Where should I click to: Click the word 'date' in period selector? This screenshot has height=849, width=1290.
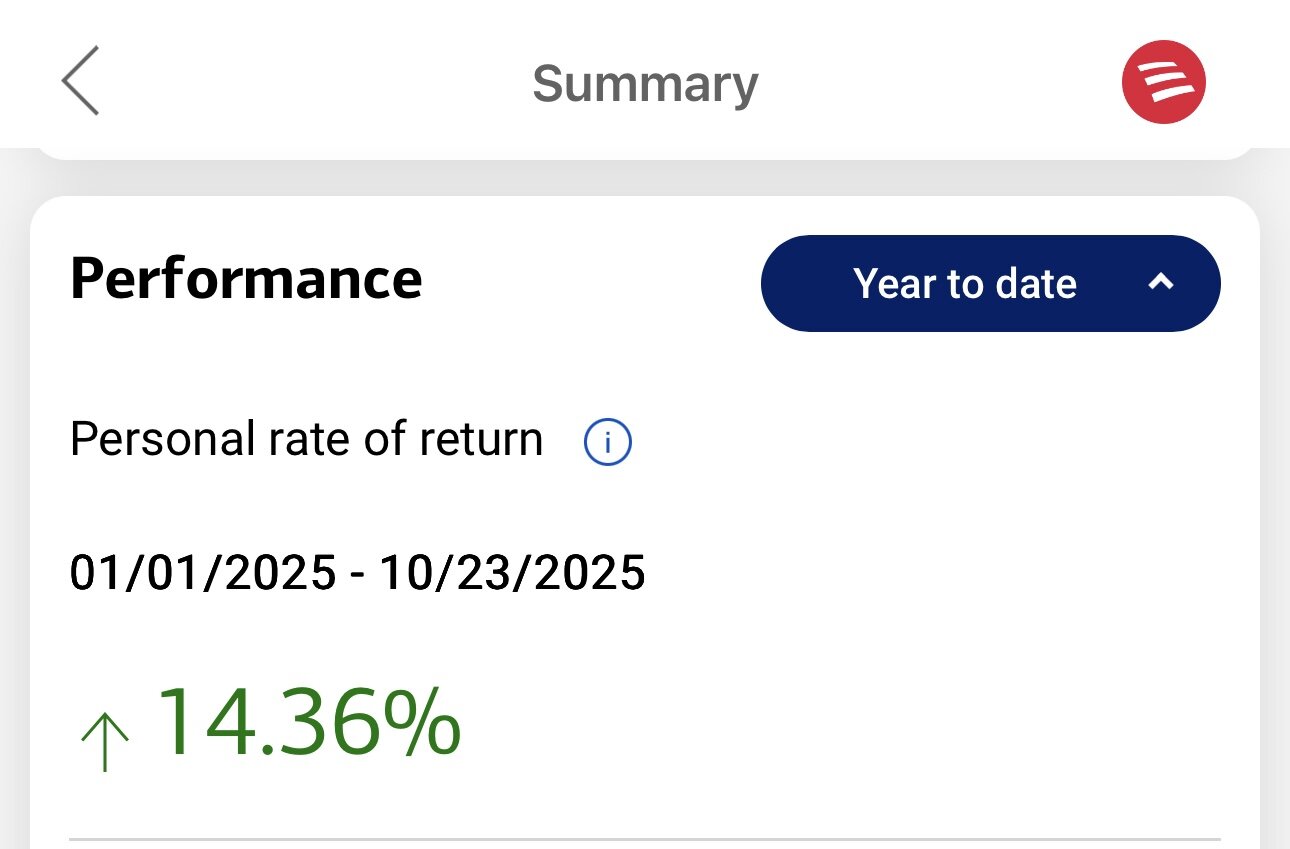1036,284
